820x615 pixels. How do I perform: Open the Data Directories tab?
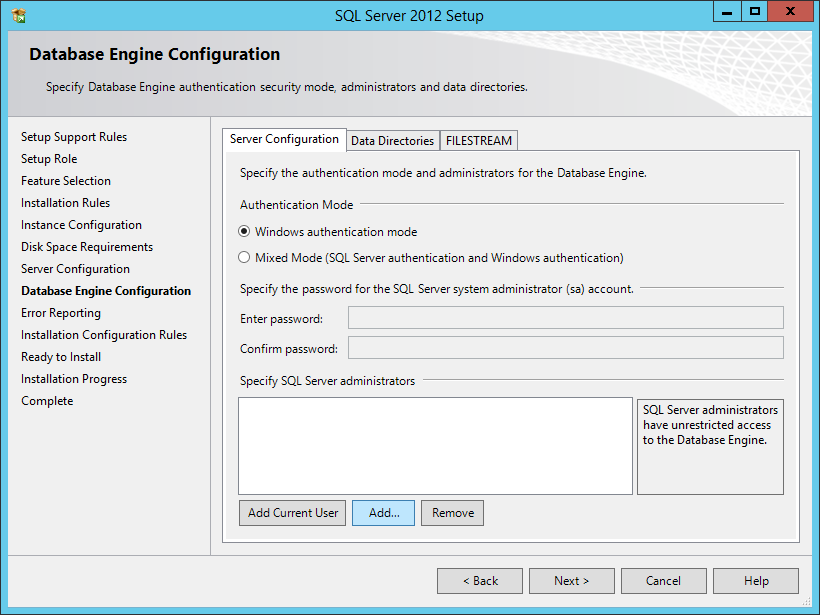coord(393,141)
